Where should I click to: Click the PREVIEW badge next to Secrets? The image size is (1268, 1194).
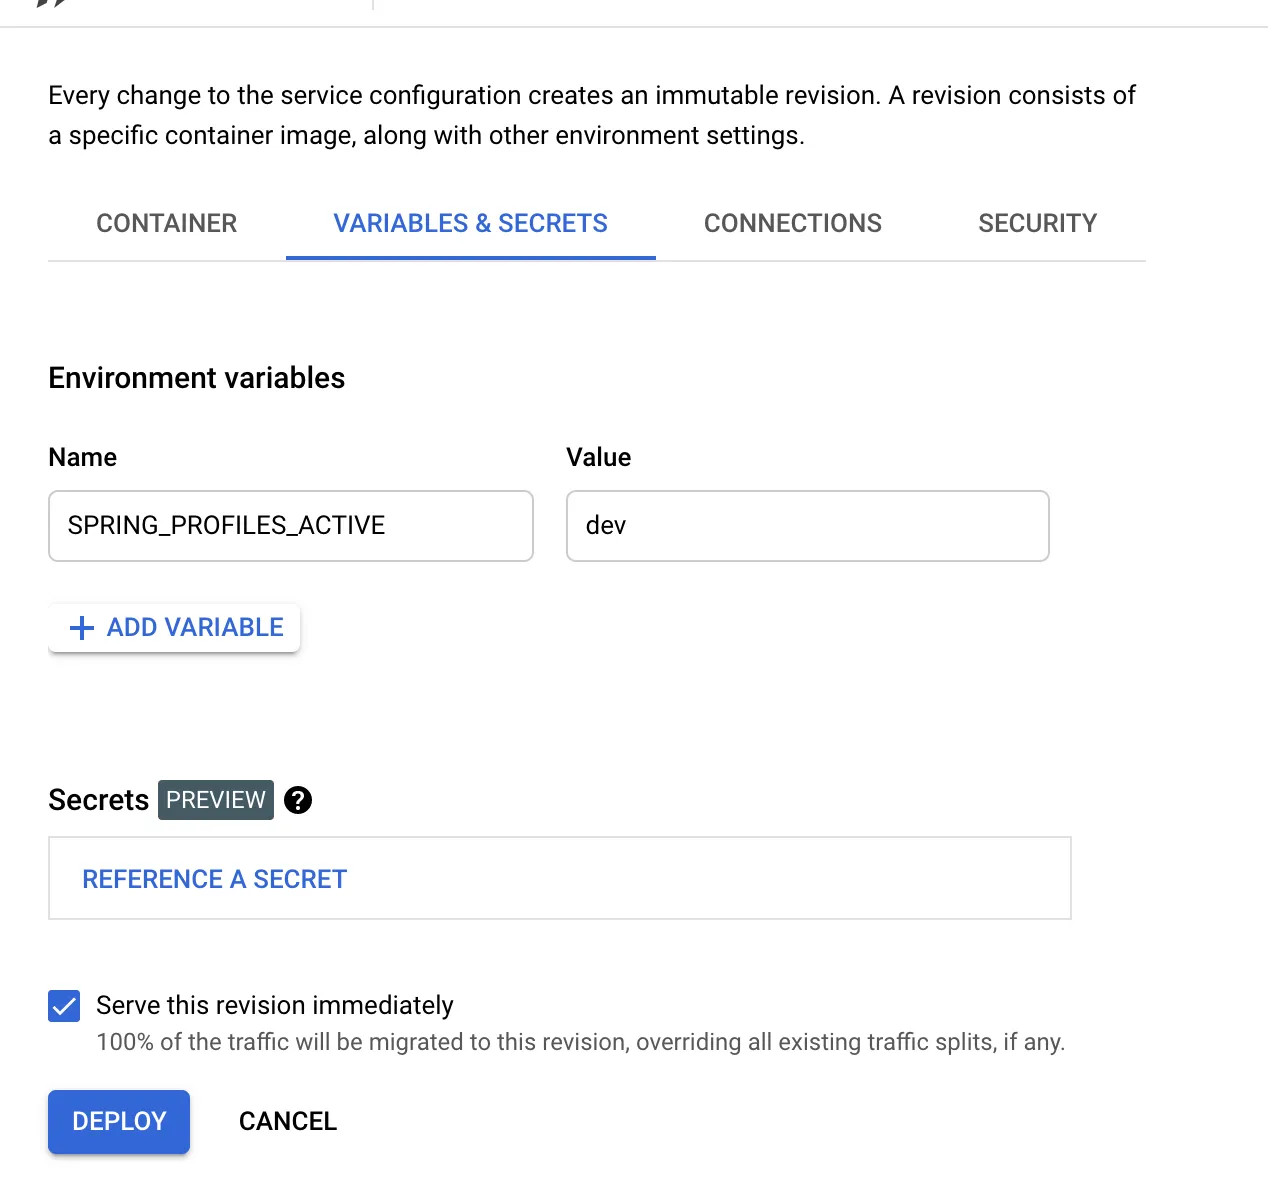point(216,800)
